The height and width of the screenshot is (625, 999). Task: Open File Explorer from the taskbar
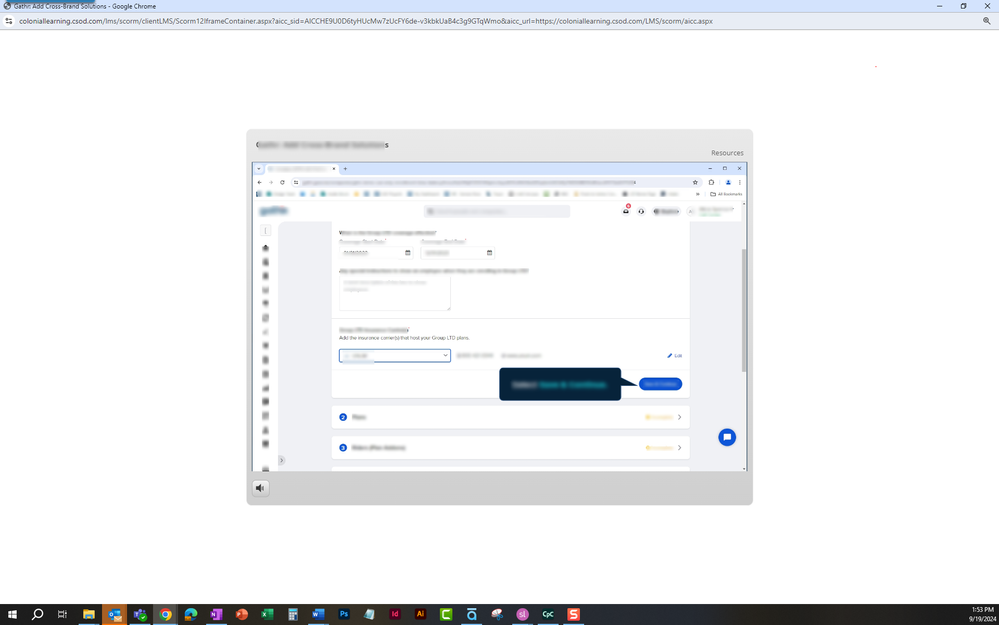tap(89, 614)
